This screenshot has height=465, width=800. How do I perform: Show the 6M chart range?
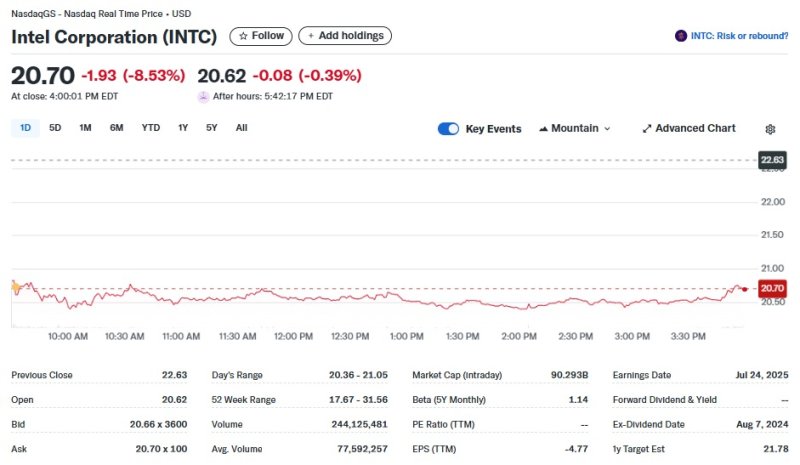point(116,128)
